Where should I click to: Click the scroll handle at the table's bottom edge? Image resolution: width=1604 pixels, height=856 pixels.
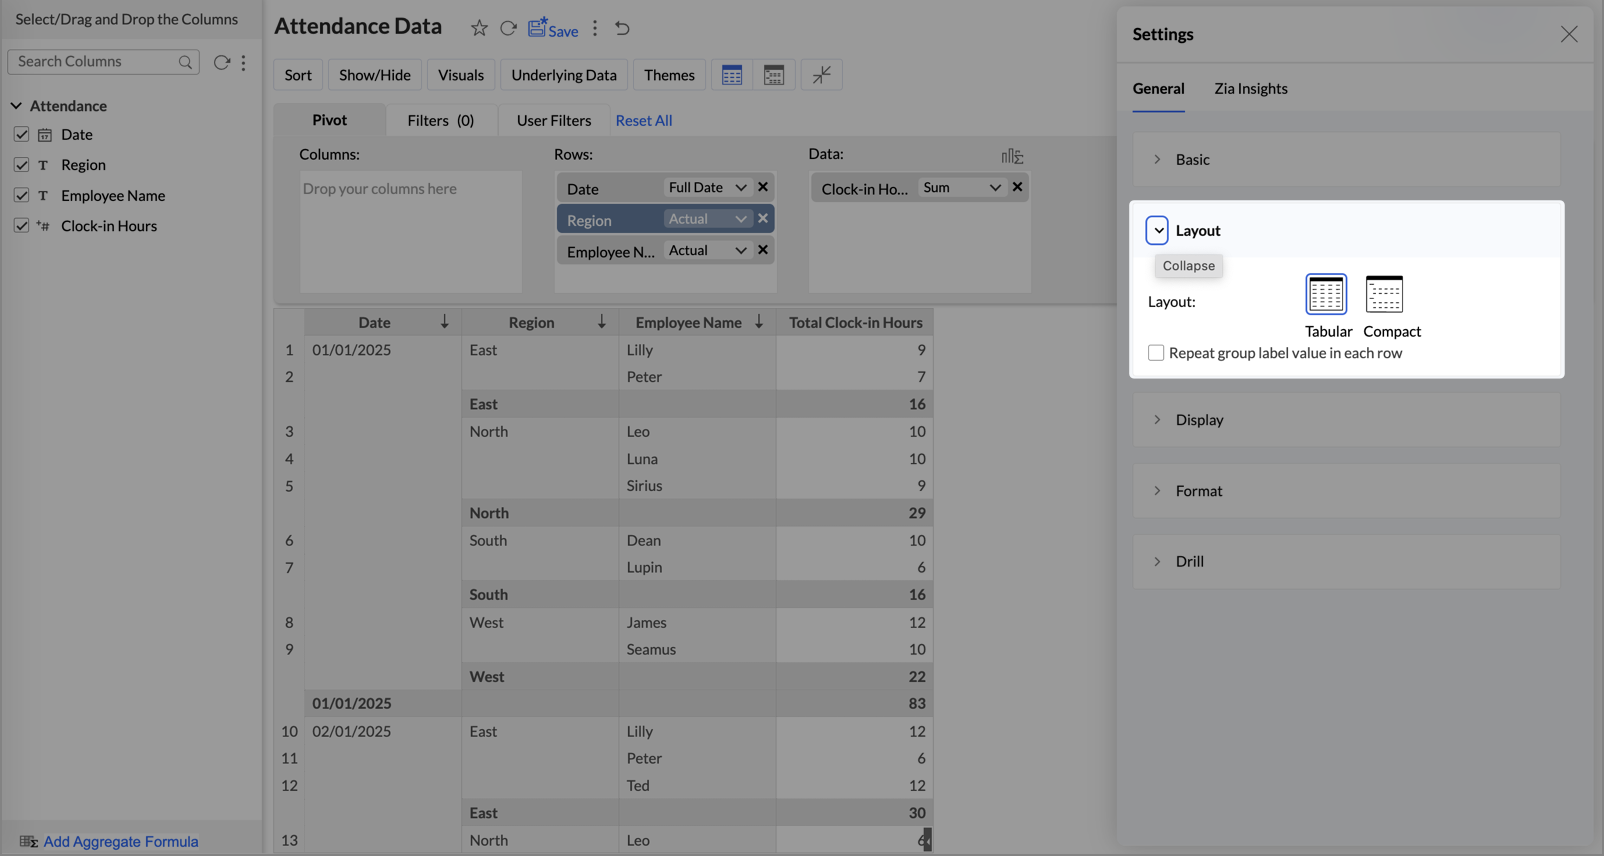(x=927, y=840)
